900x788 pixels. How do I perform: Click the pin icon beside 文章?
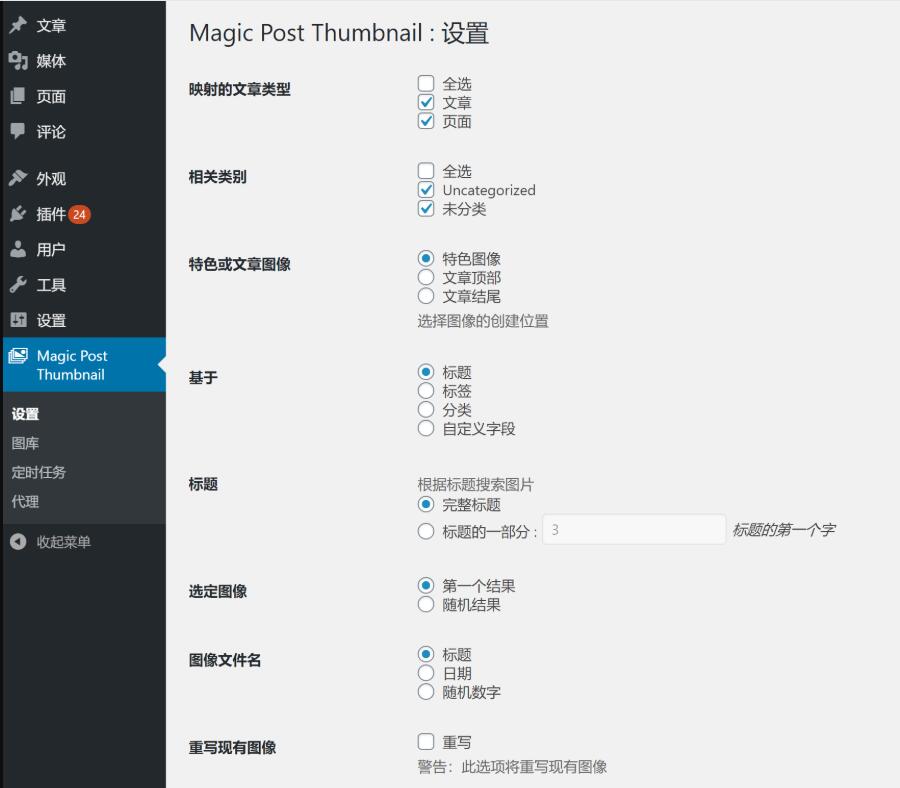(18, 25)
